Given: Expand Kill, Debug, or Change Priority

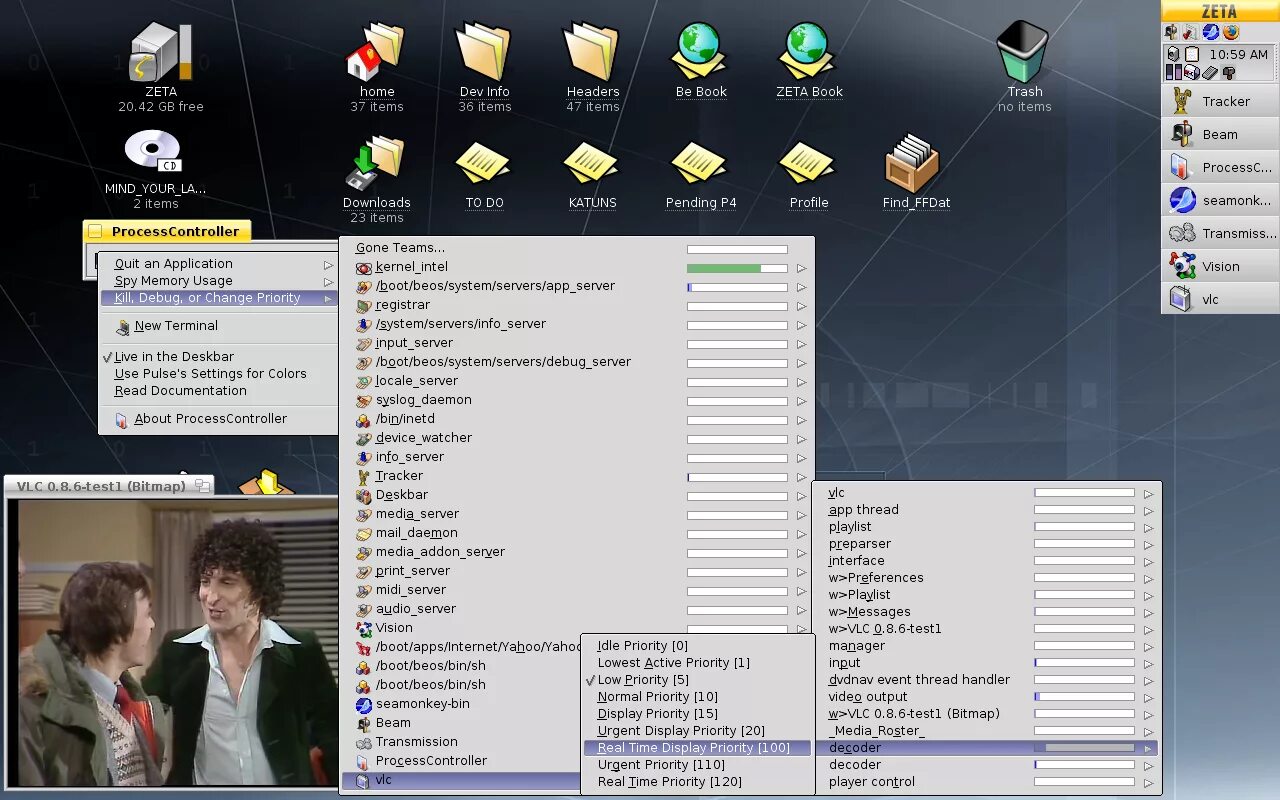Looking at the screenshot, I should [218, 297].
